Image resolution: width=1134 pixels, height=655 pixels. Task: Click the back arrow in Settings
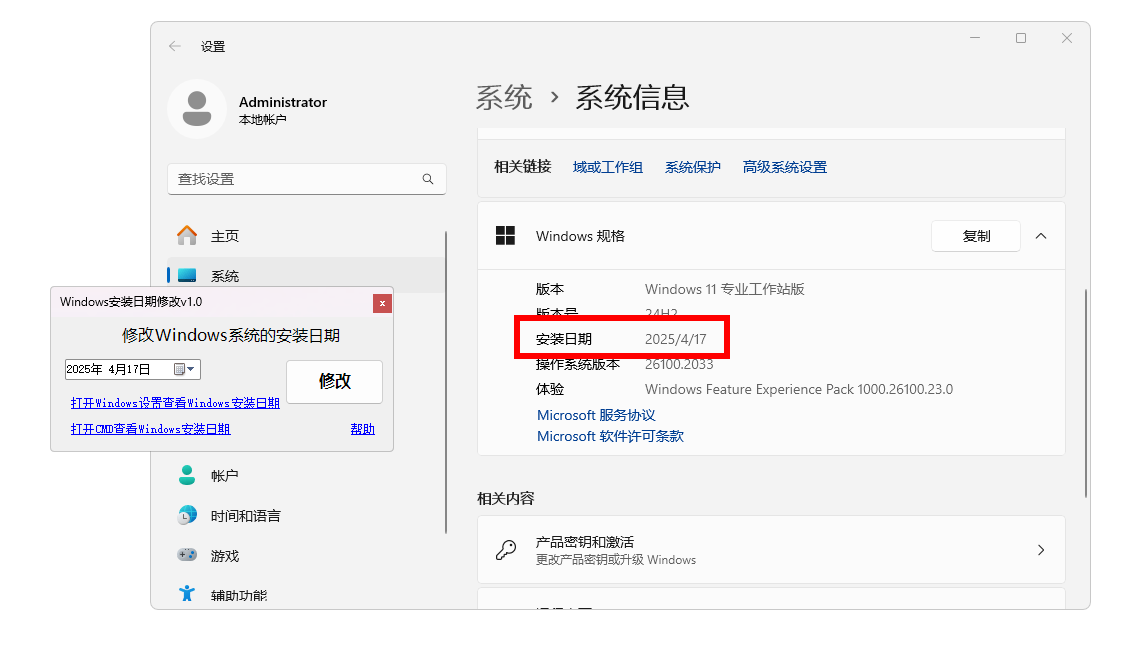point(174,46)
